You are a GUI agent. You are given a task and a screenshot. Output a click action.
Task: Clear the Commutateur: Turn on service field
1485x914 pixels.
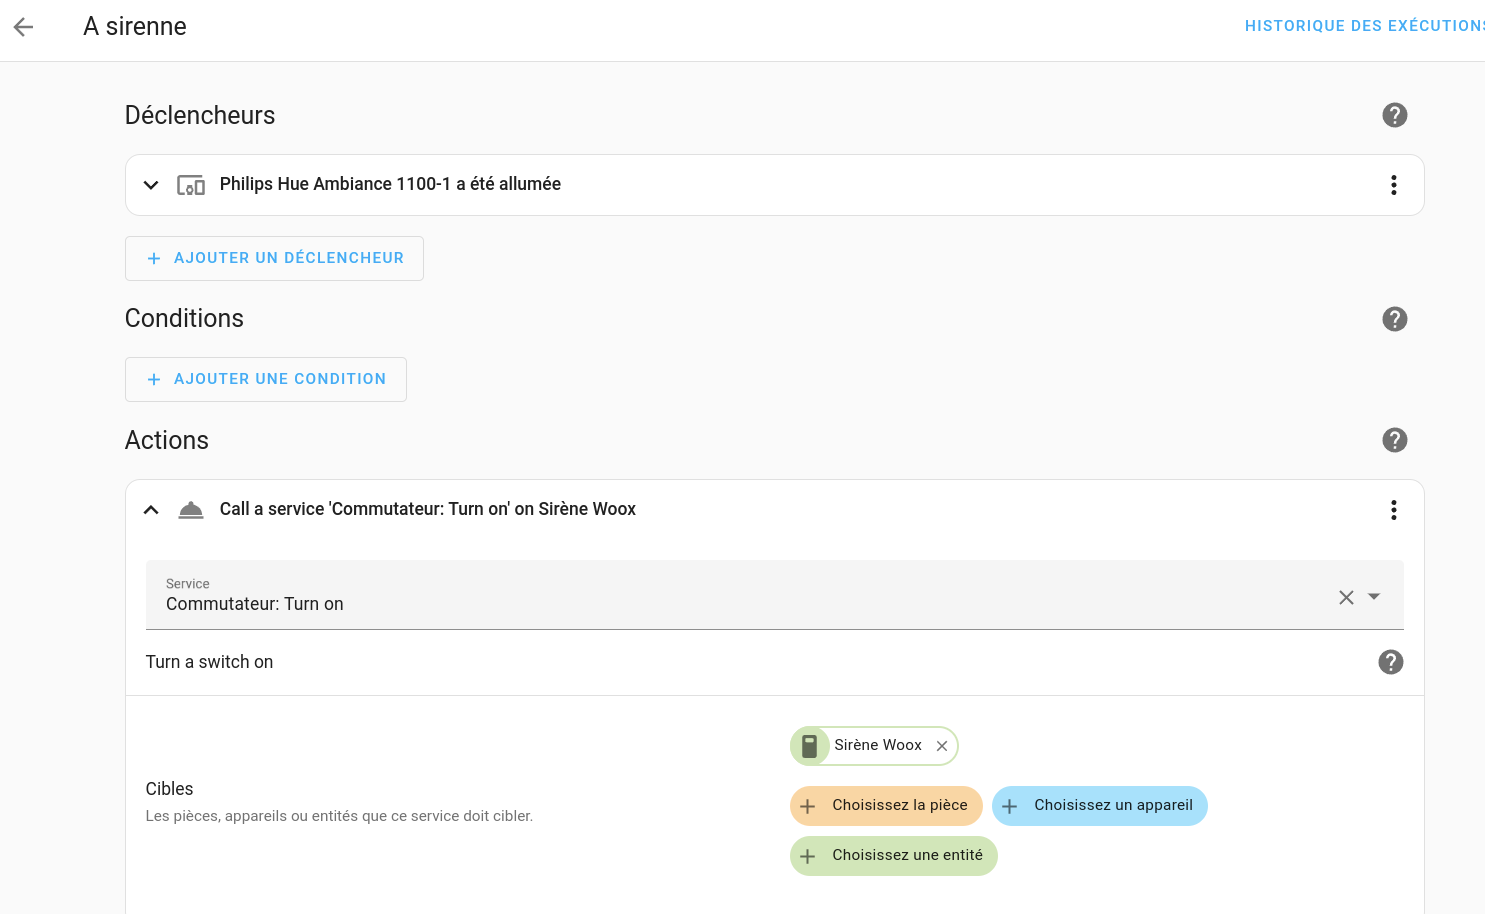click(x=1346, y=597)
